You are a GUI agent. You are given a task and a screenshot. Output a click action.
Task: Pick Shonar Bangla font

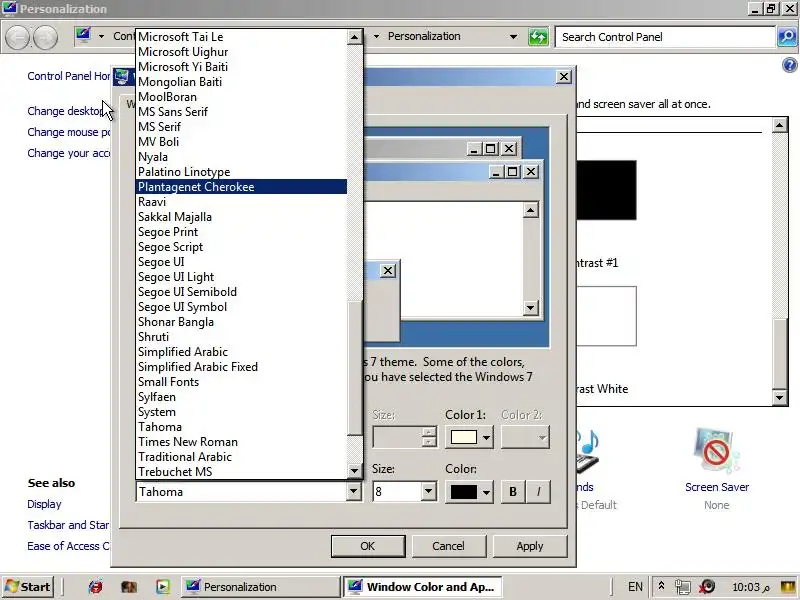(x=242, y=322)
